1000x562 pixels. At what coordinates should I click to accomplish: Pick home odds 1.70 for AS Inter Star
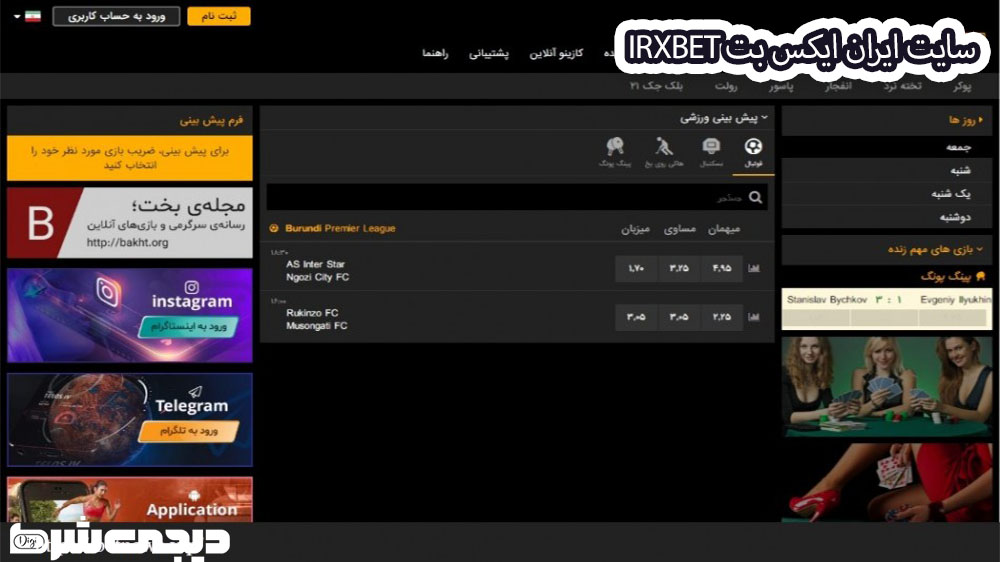tap(636, 268)
